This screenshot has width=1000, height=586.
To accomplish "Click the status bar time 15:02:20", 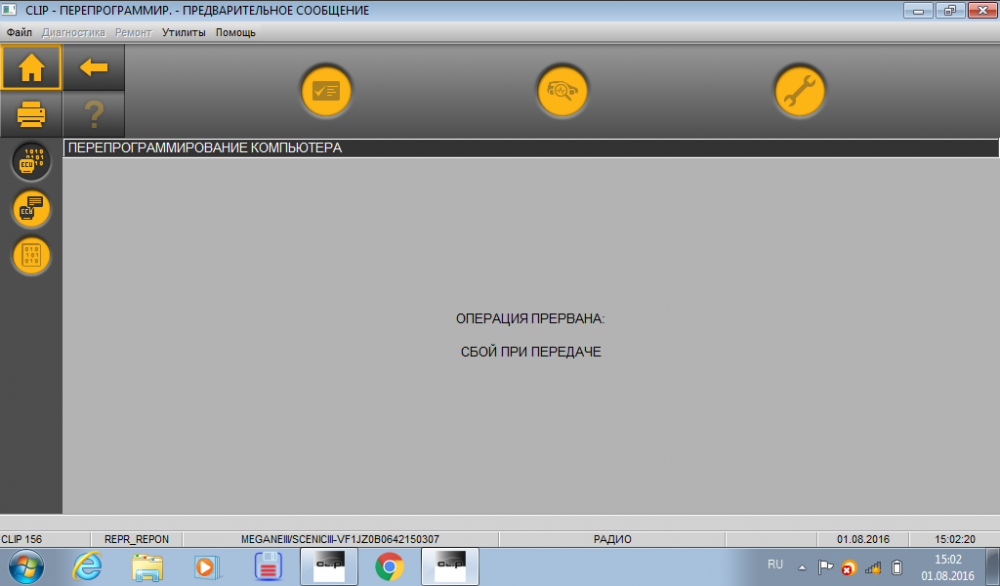I will tap(955, 539).
